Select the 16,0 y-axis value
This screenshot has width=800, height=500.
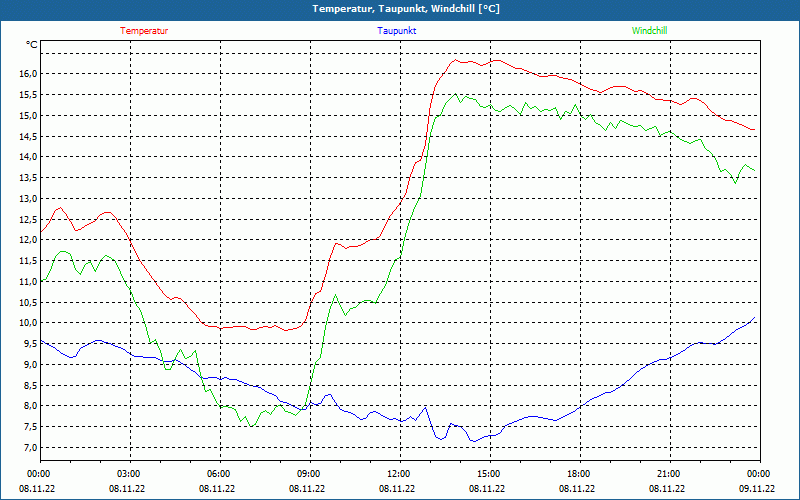pyautogui.click(x=28, y=74)
